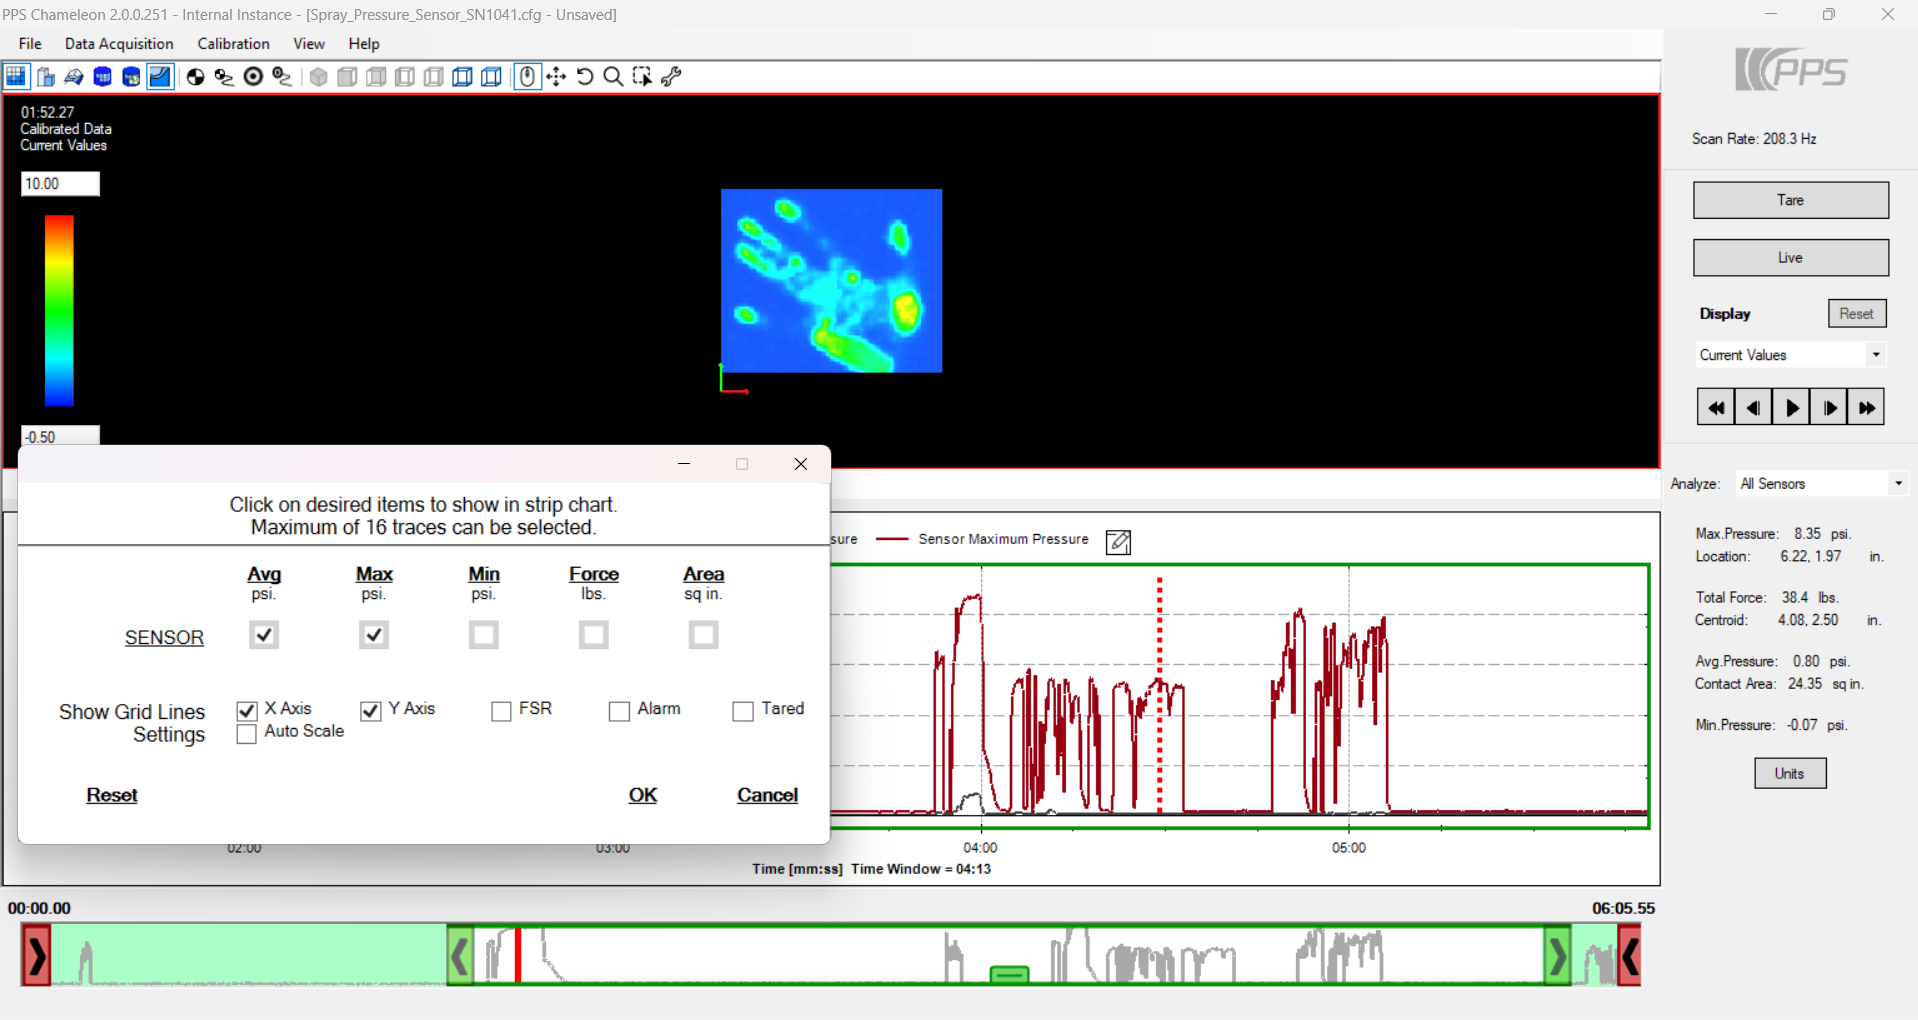Enable the FSR checkbox
Viewport: 1918px width, 1020px height.
pyautogui.click(x=501, y=711)
